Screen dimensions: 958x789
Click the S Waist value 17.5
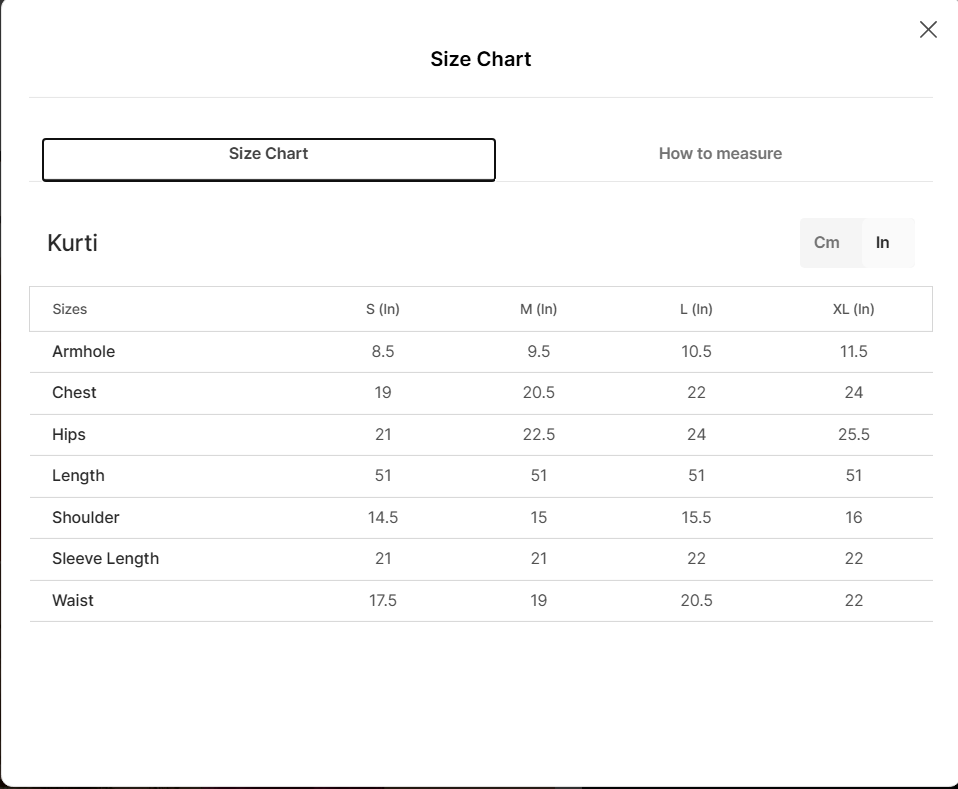click(x=383, y=601)
